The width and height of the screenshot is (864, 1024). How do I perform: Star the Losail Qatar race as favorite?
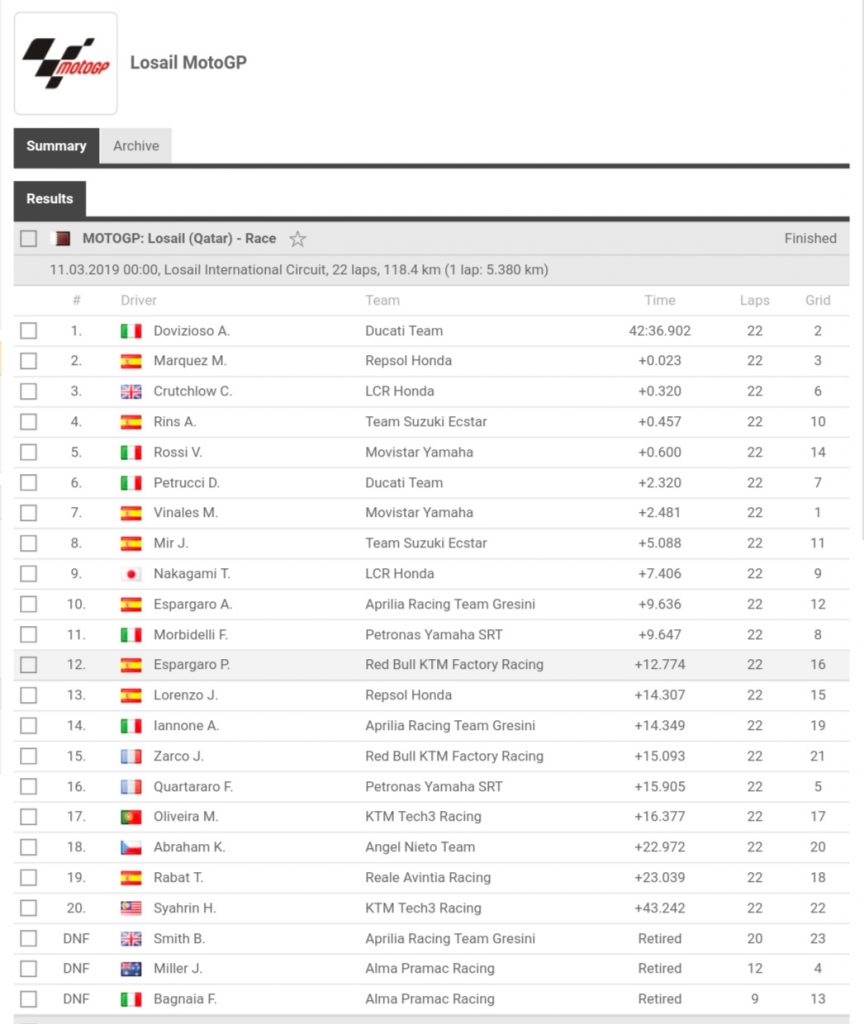(x=297, y=239)
